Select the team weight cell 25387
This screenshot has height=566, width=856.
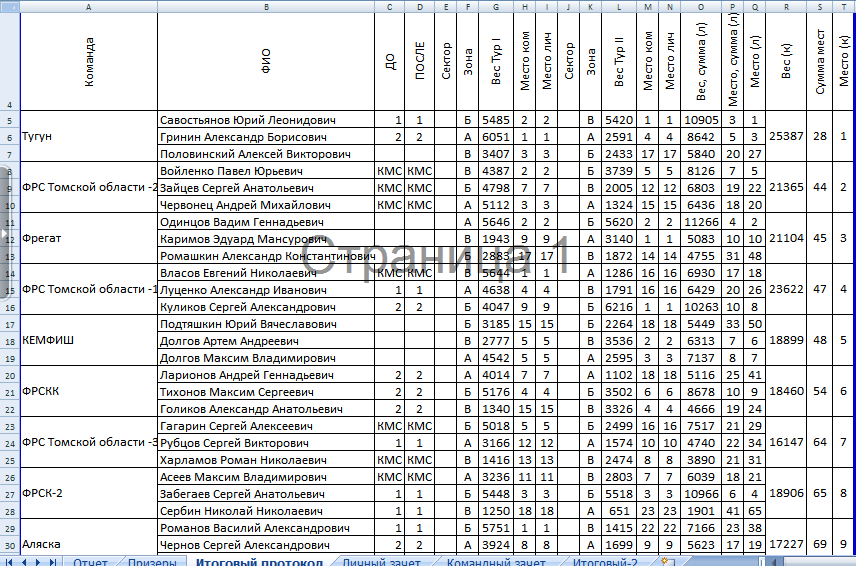[786, 136]
